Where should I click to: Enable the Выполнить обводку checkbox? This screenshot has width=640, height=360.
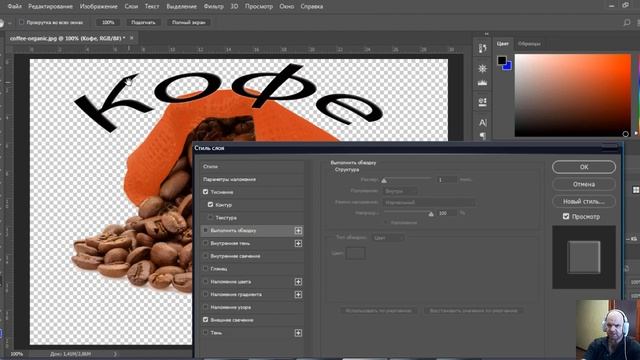(206, 231)
